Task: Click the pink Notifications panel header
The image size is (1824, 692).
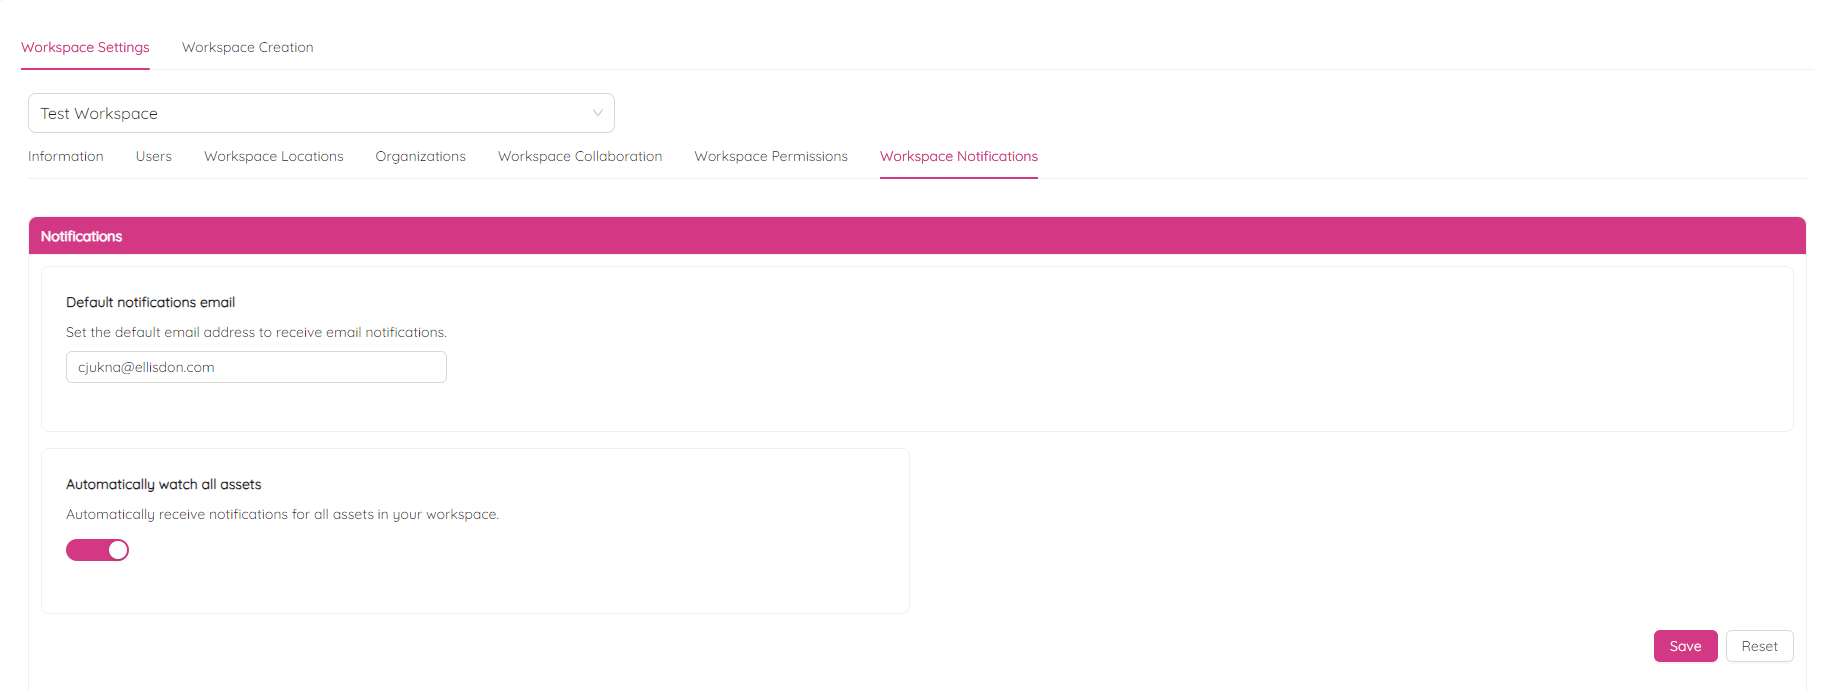Action: tap(916, 236)
